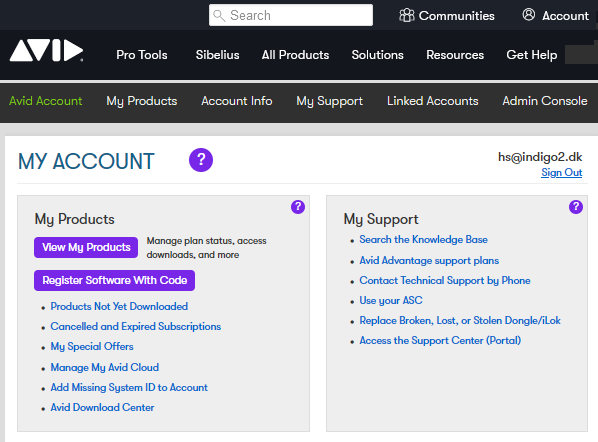Switch to the My Products tab
The height and width of the screenshot is (442, 598).
click(142, 101)
